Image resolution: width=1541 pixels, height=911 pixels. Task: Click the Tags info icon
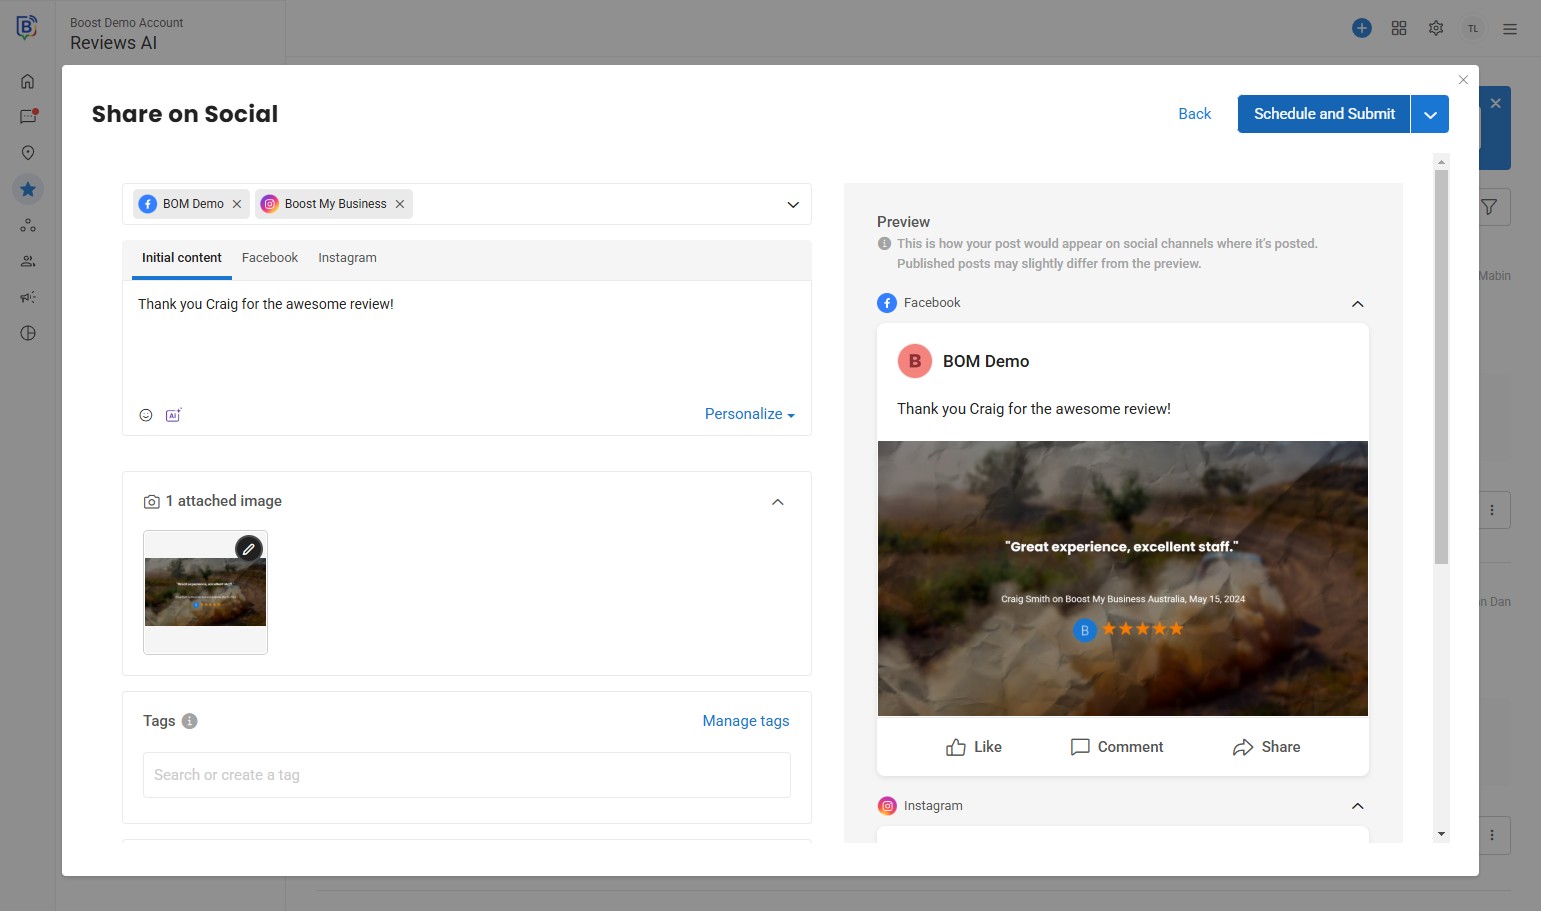[190, 721]
